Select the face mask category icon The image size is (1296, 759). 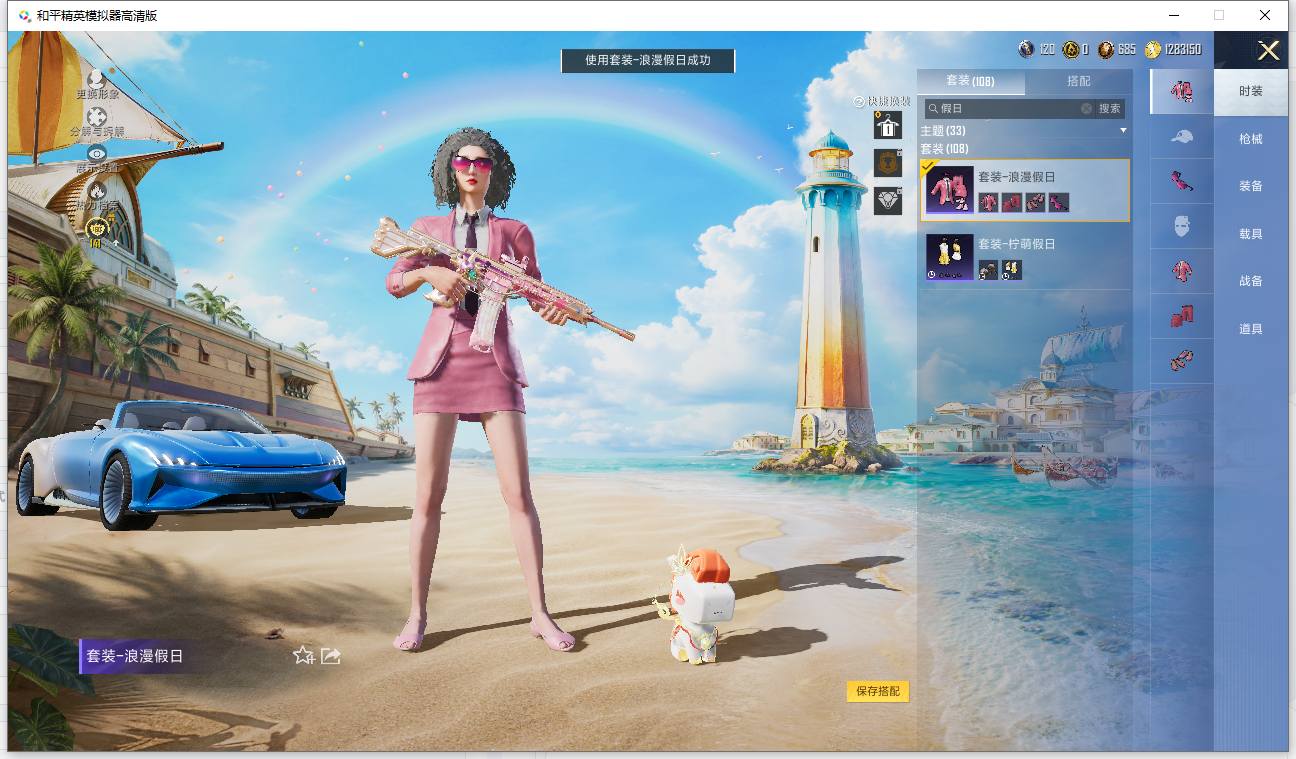pyautogui.click(x=1182, y=226)
